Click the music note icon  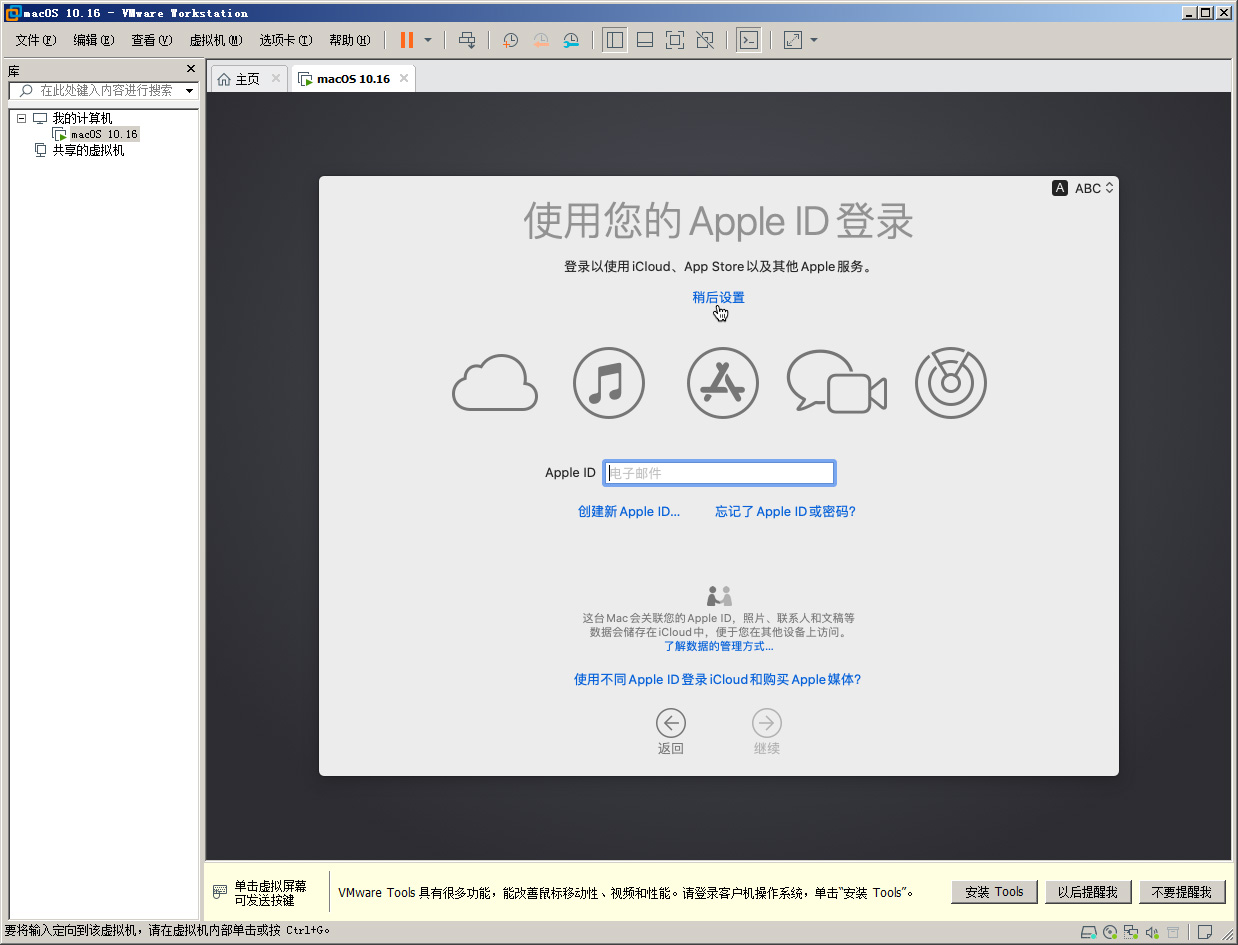pos(609,383)
